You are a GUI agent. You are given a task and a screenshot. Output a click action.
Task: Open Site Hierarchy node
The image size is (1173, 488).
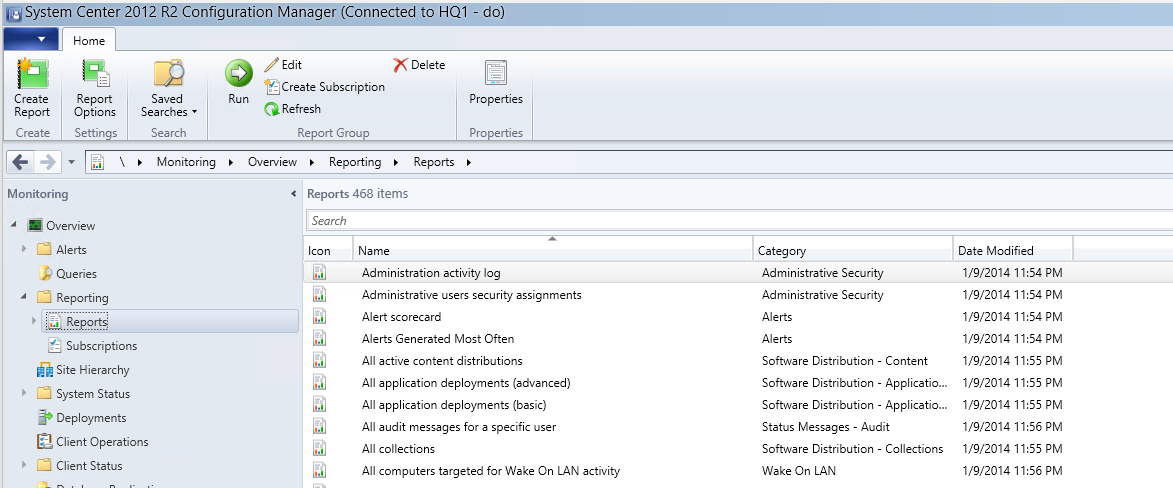point(93,370)
